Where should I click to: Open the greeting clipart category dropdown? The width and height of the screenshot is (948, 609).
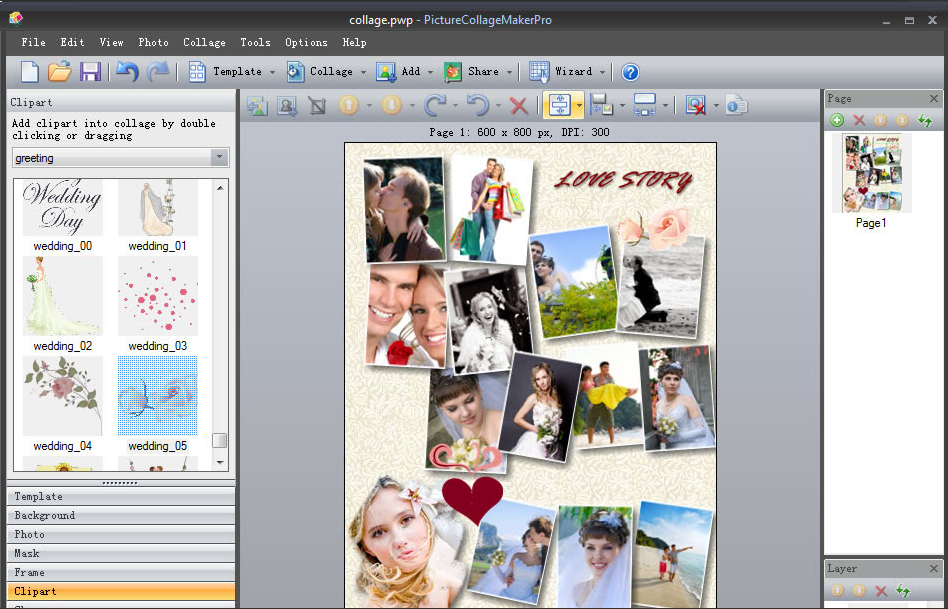tap(219, 158)
